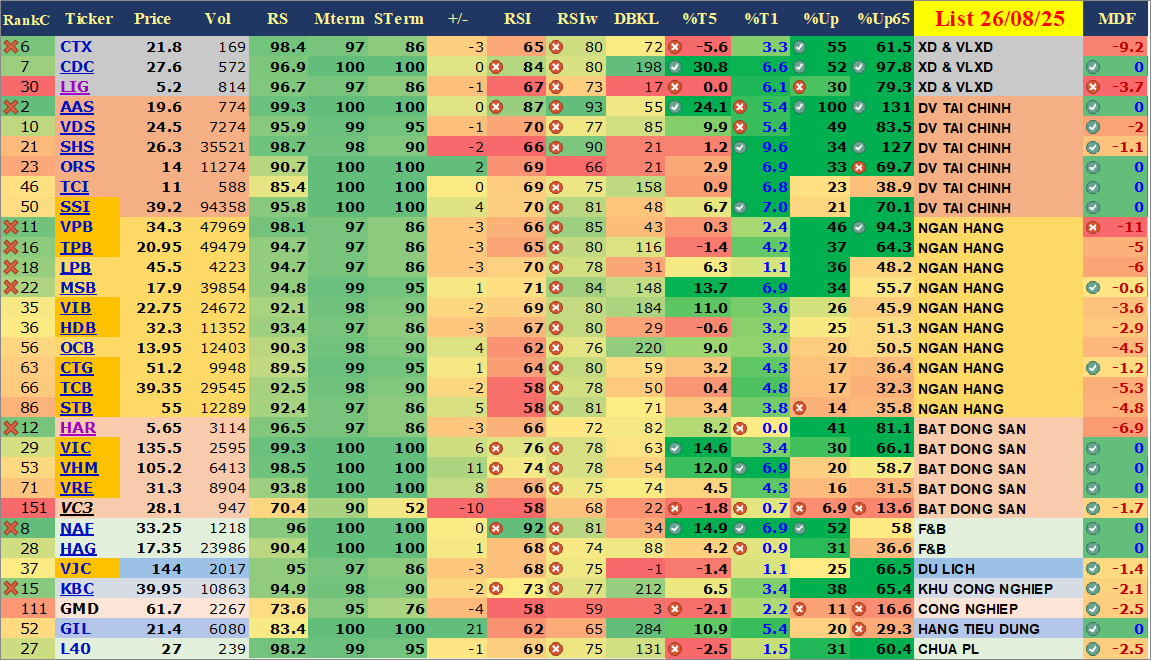Select VIC's price cell 135.5
1151x660 pixels.
pos(152,449)
